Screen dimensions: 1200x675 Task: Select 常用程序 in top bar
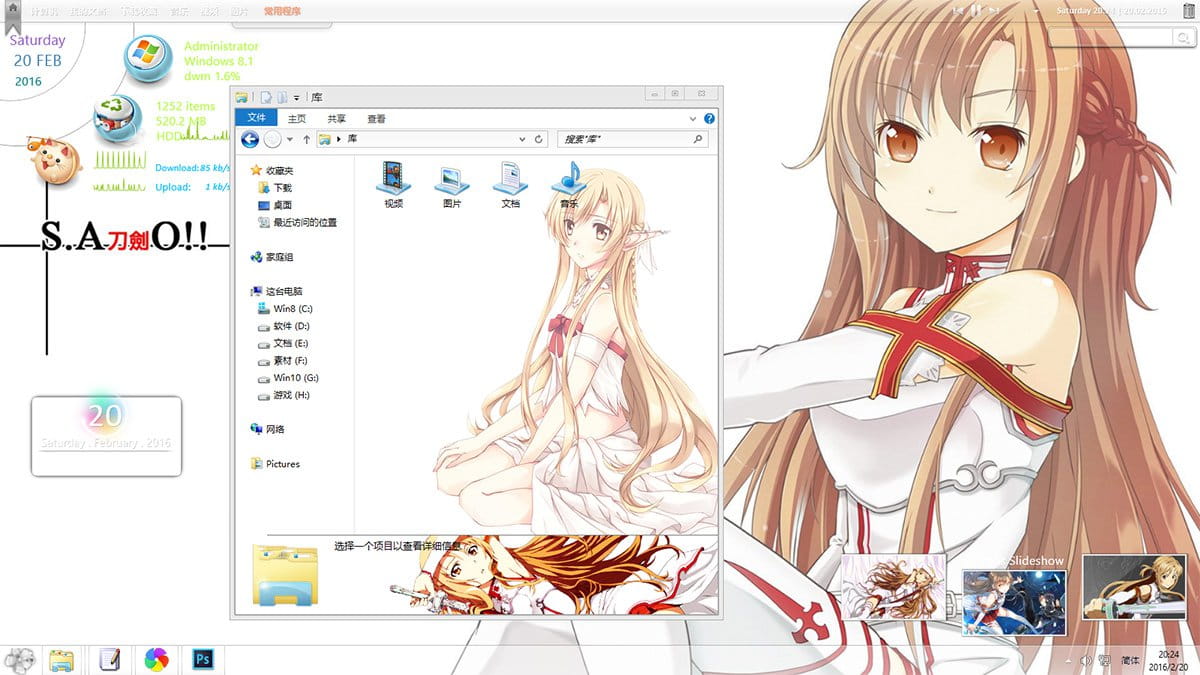(x=282, y=11)
